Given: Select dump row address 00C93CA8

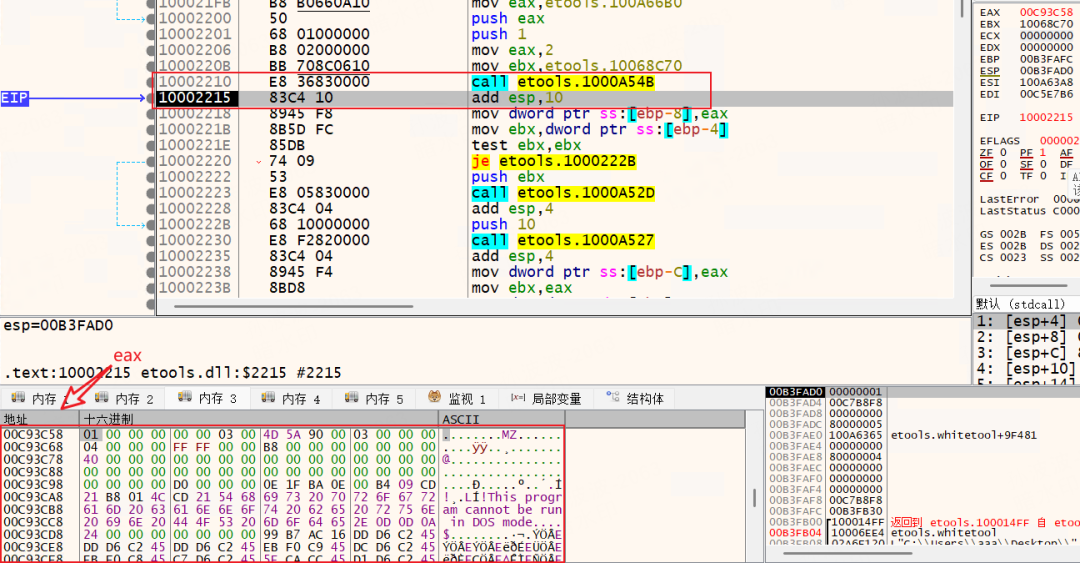Looking at the screenshot, I should (33, 497).
